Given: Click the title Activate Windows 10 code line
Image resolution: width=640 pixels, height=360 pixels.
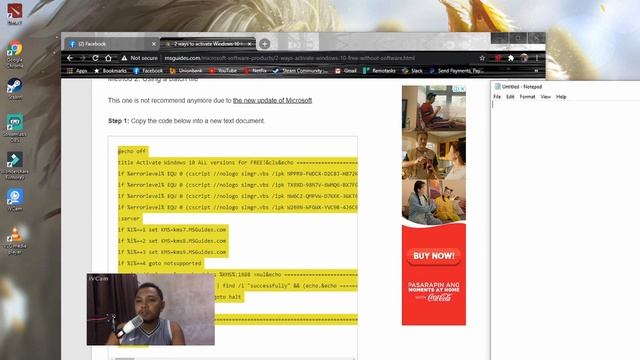Looking at the screenshot, I should click(238, 162).
